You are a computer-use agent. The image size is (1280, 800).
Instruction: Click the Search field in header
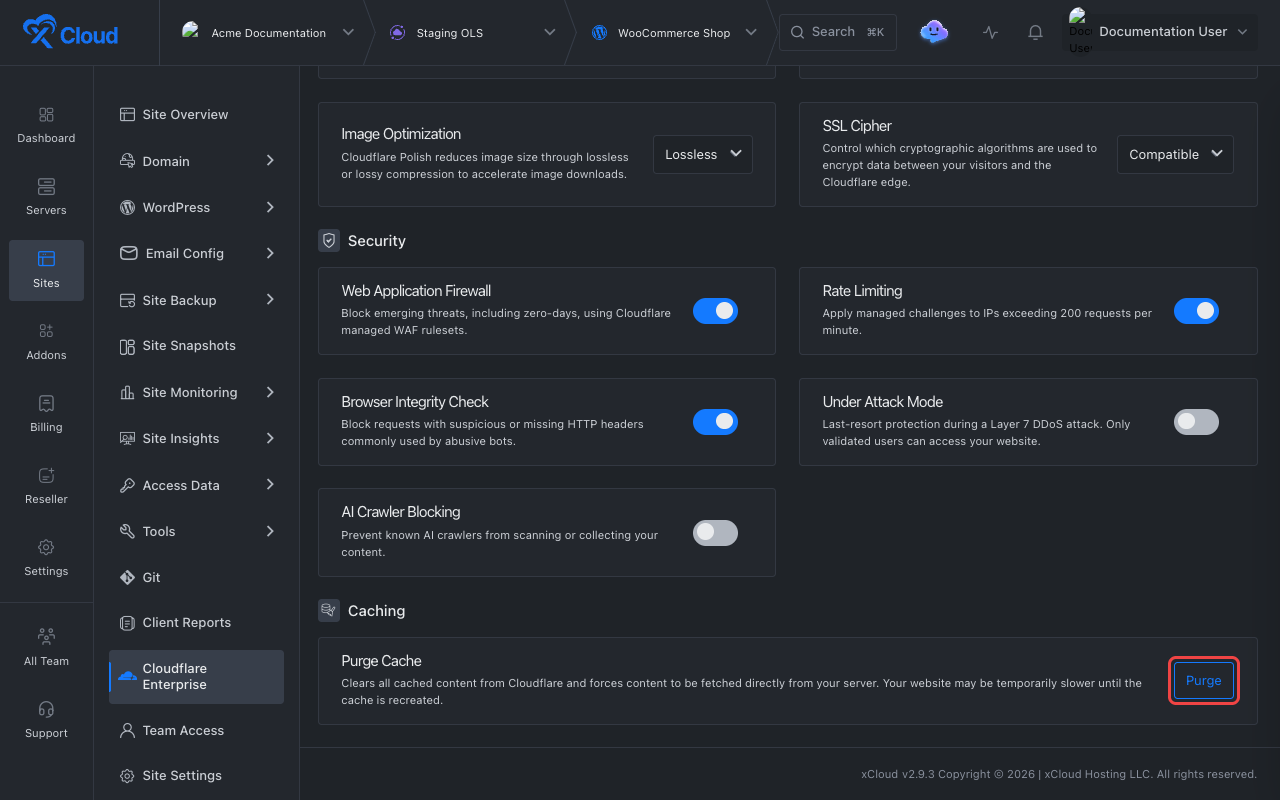838,32
